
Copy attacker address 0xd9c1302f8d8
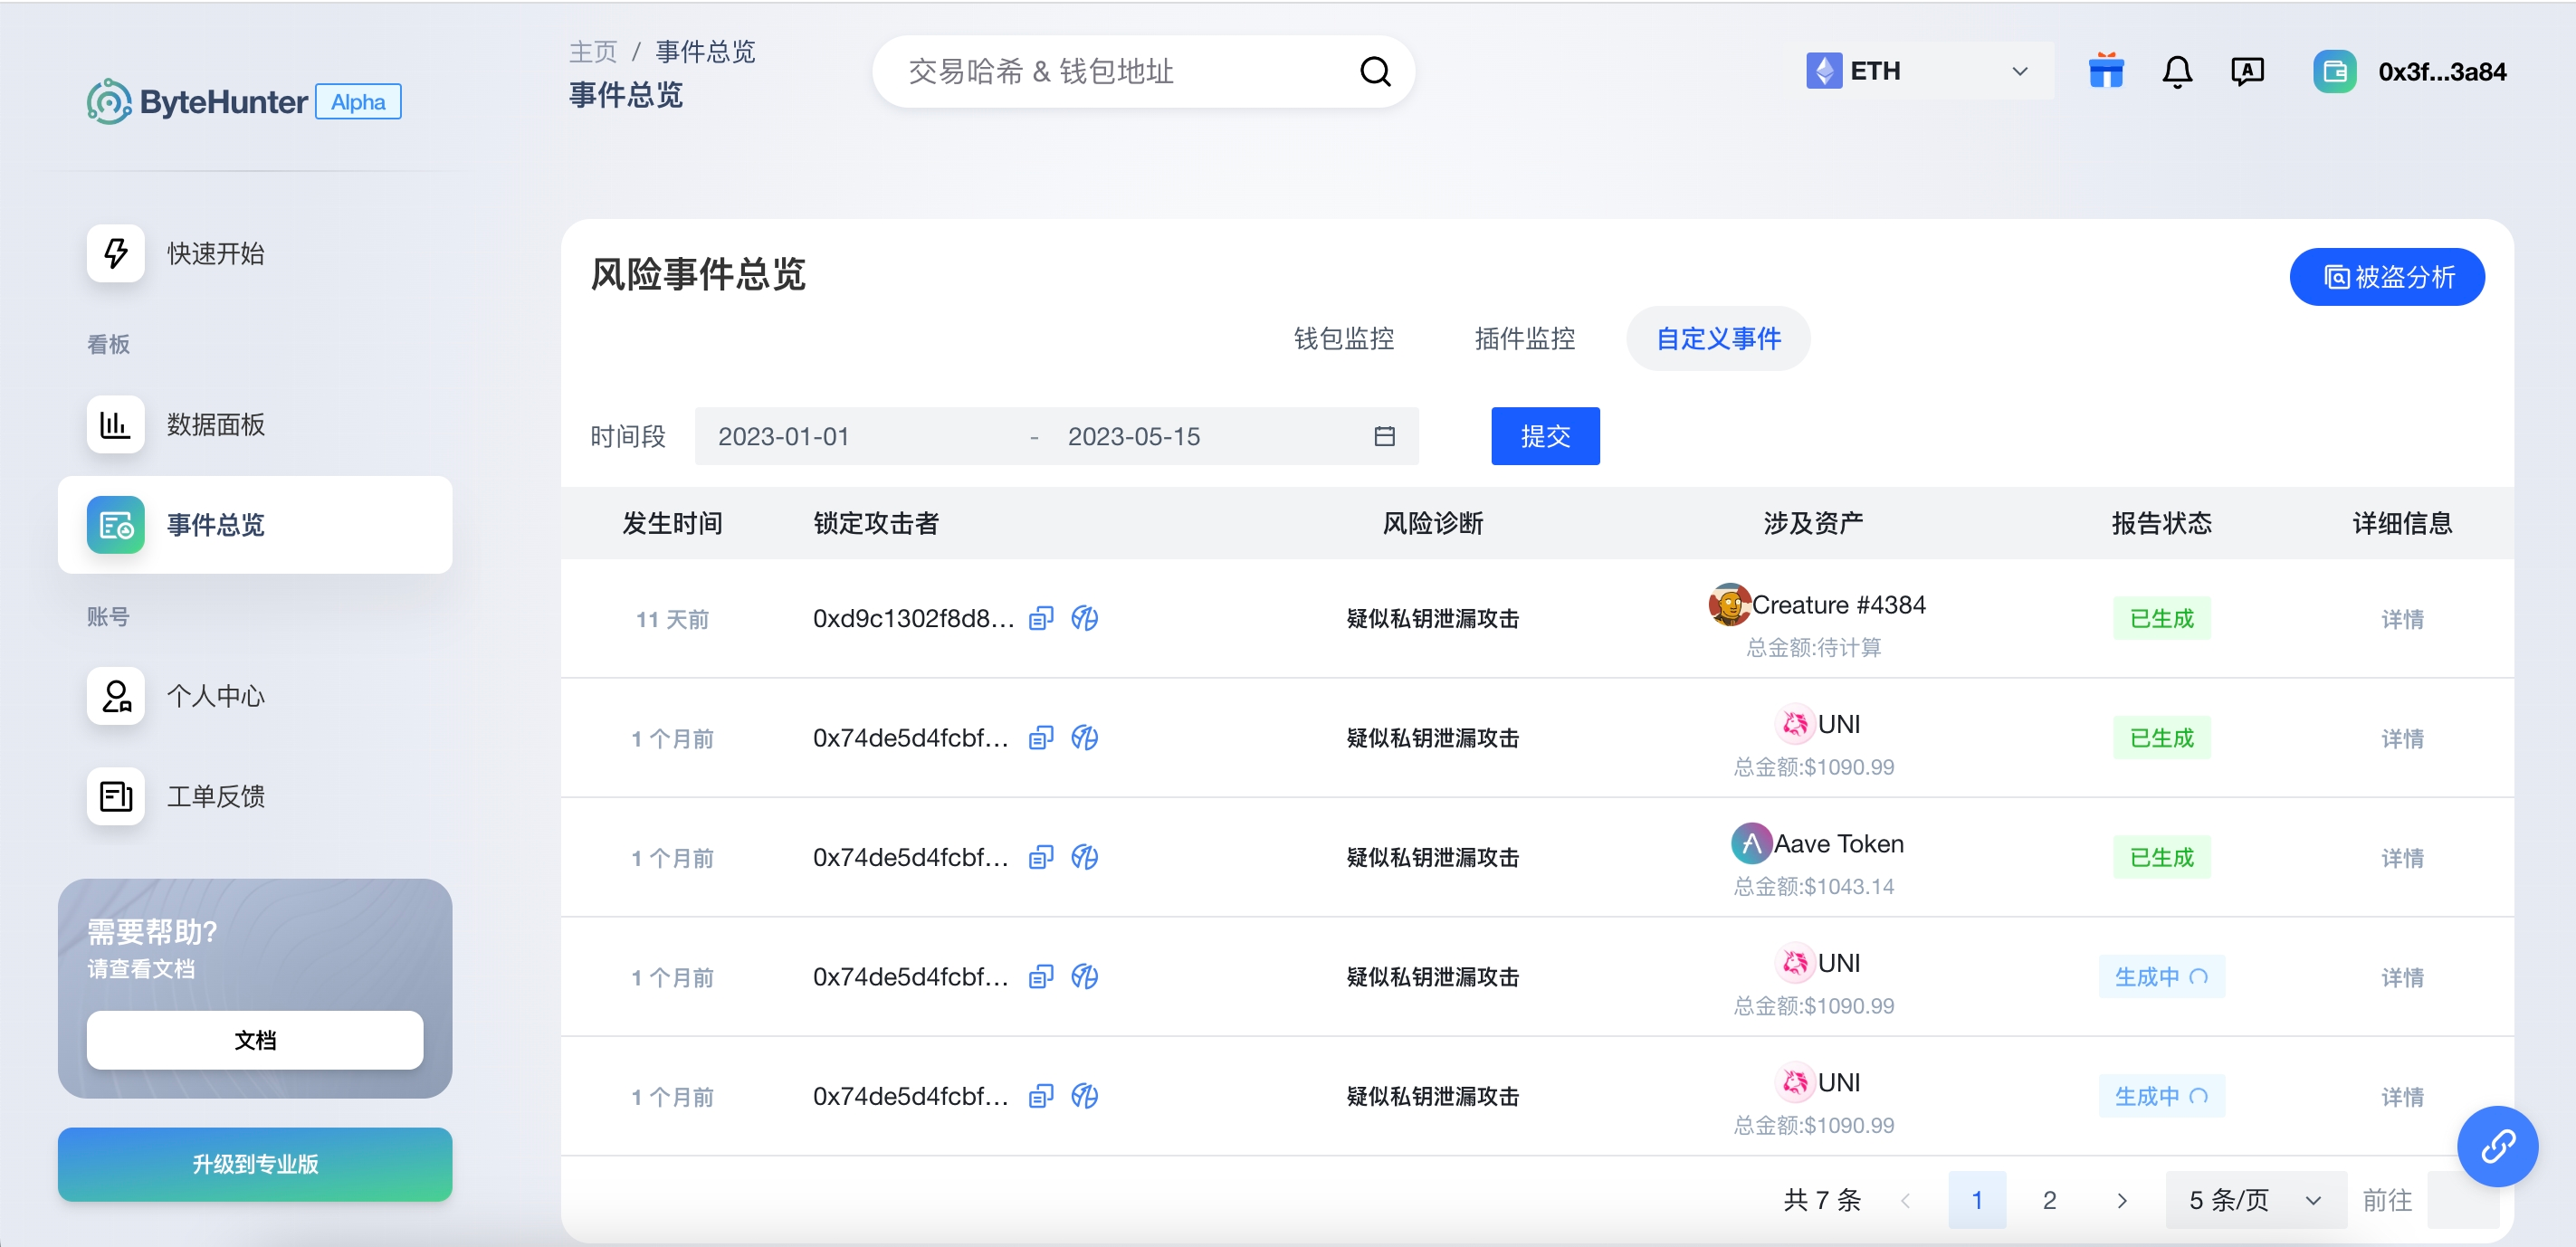1041,619
